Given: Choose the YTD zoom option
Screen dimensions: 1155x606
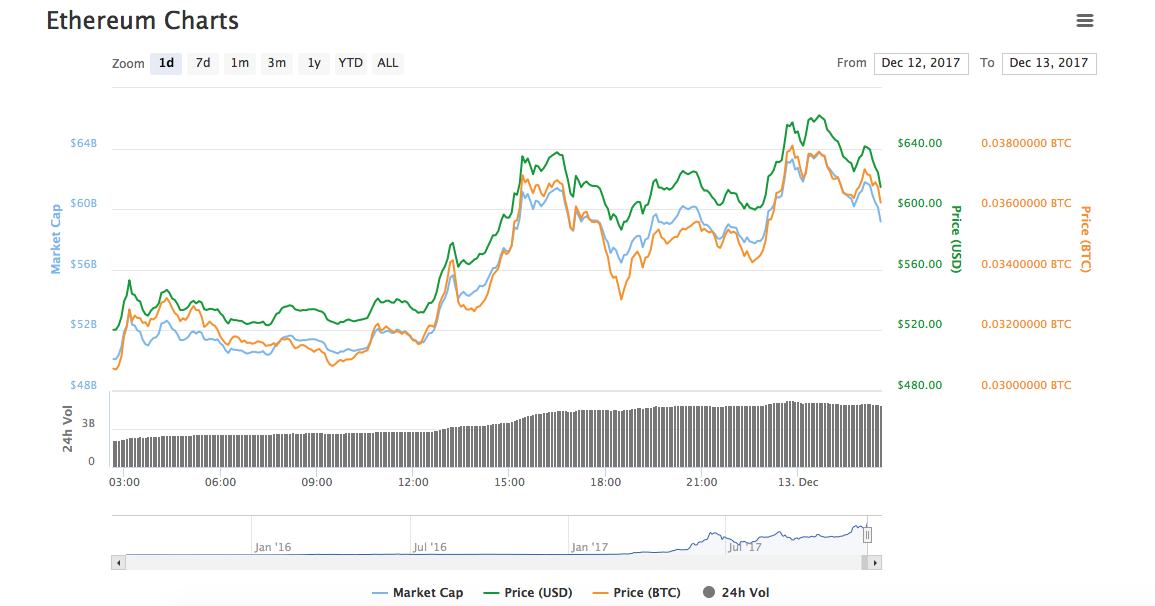Looking at the screenshot, I should 350,63.
